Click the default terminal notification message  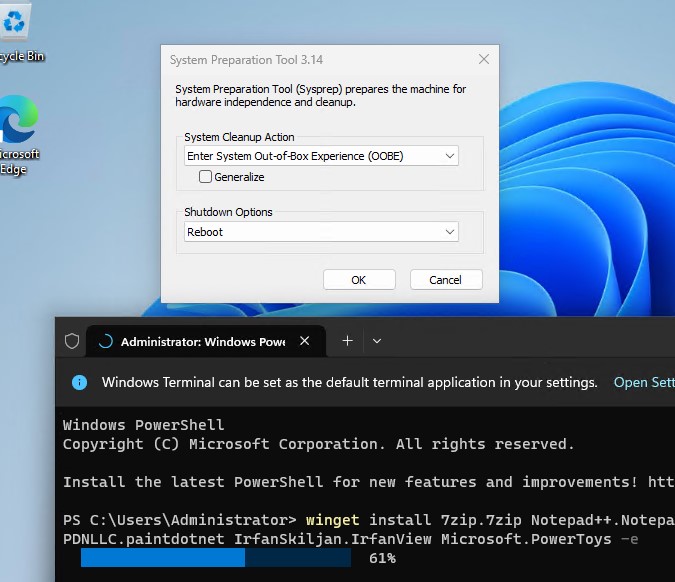click(x=350, y=382)
